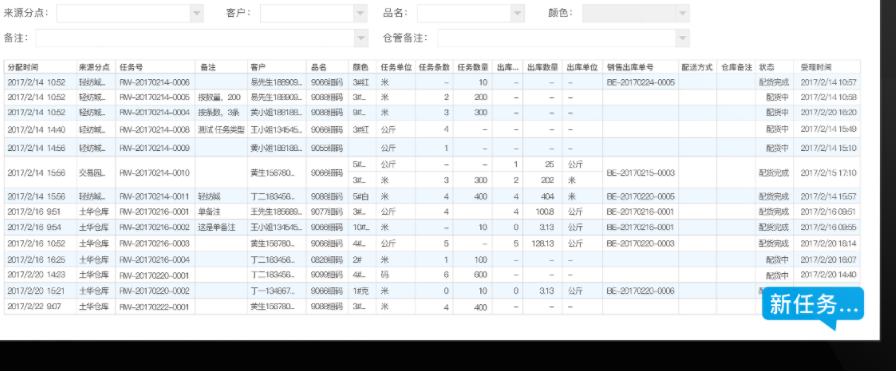Image resolution: width=896 pixels, height=371 pixels.
Task: Click the 5#白 color cell
Action: tap(363, 196)
